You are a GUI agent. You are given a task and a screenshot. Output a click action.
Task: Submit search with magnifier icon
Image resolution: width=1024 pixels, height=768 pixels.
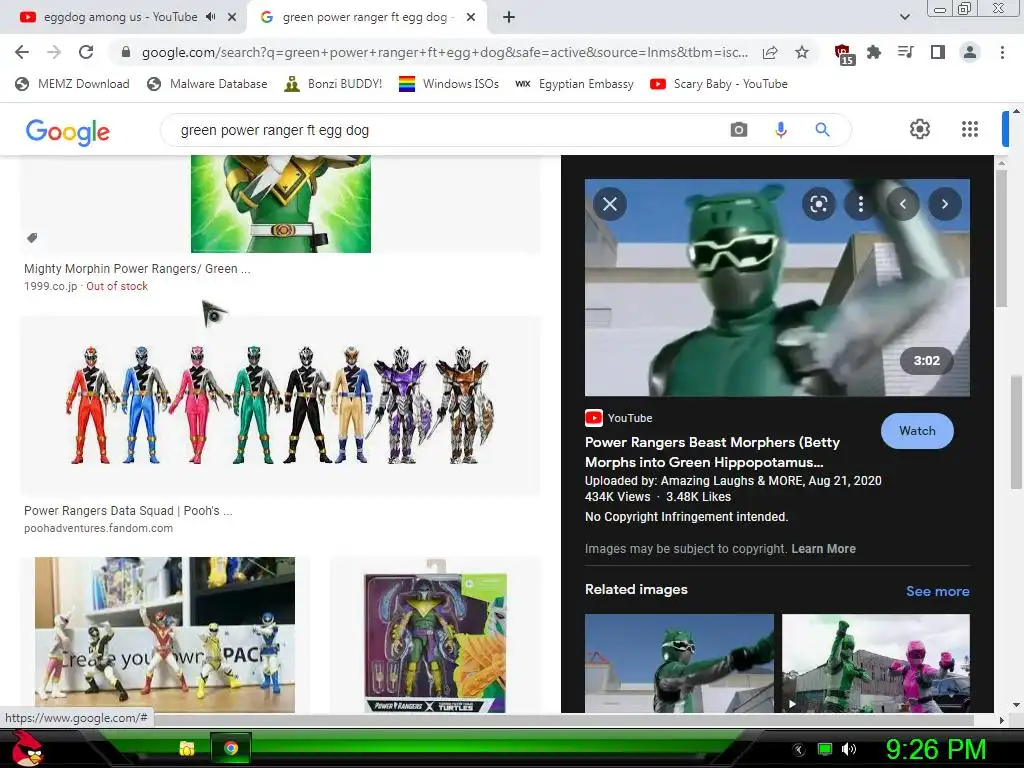[822, 130]
